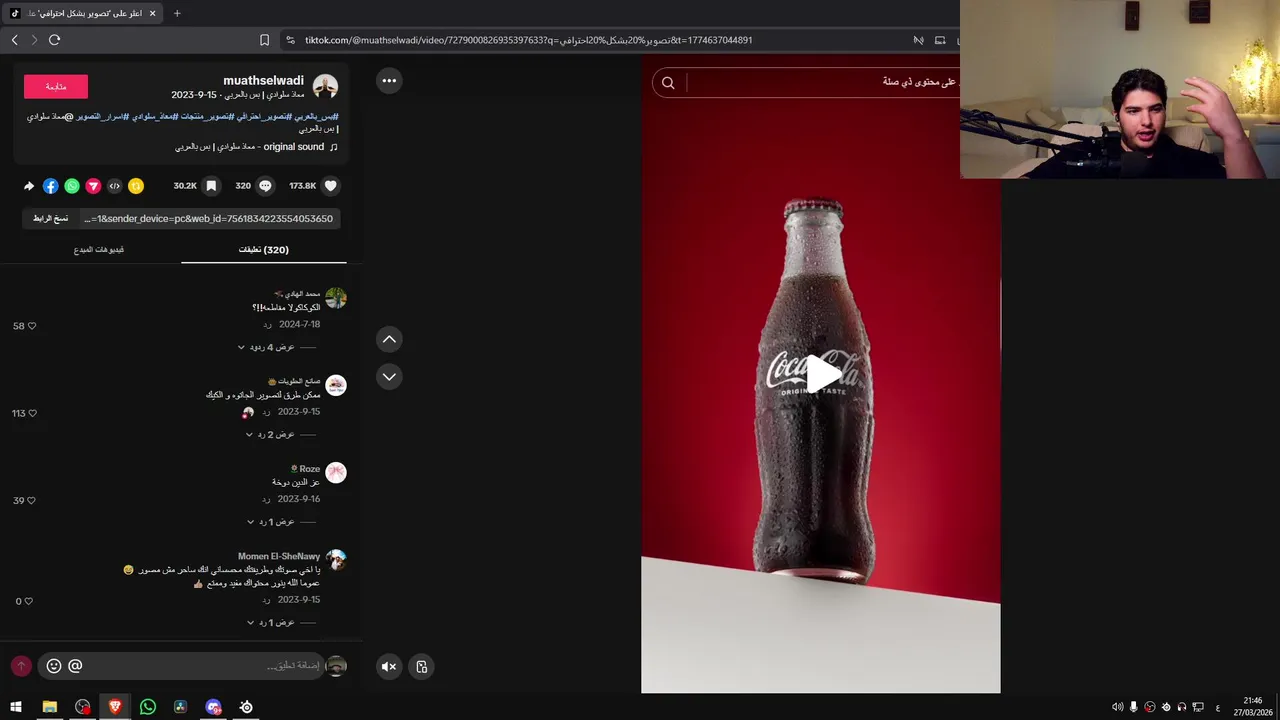Reply to the 2024-7-18 comment
Viewport: 1280px width, 720px height.
pyautogui.click(x=267, y=325)
